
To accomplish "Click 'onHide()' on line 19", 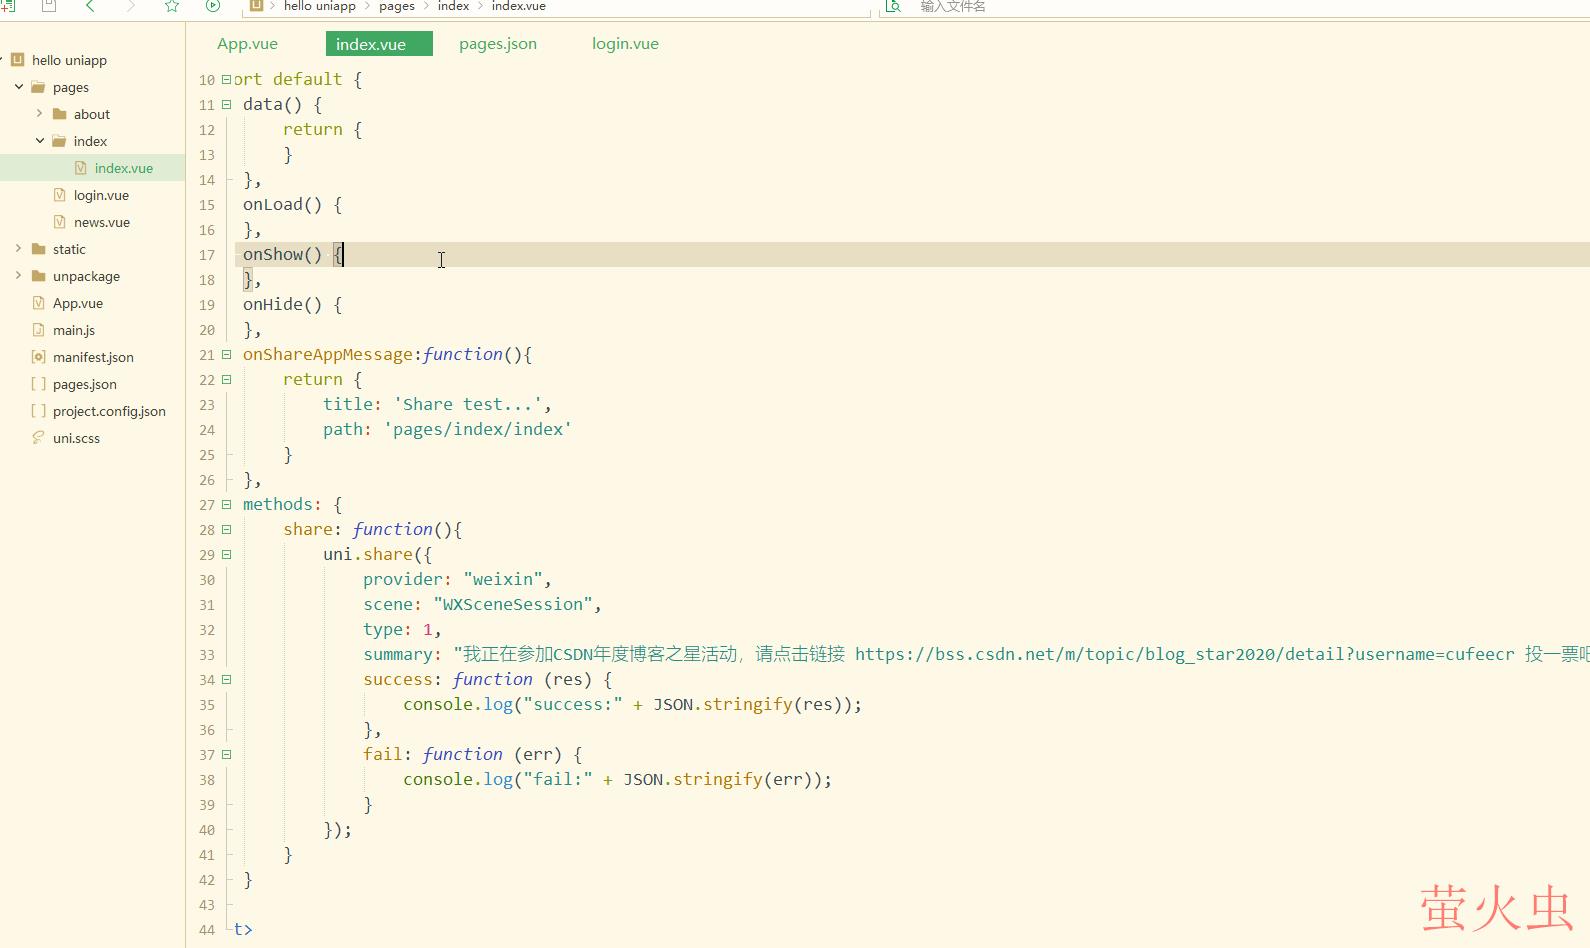I will [283, 304].
